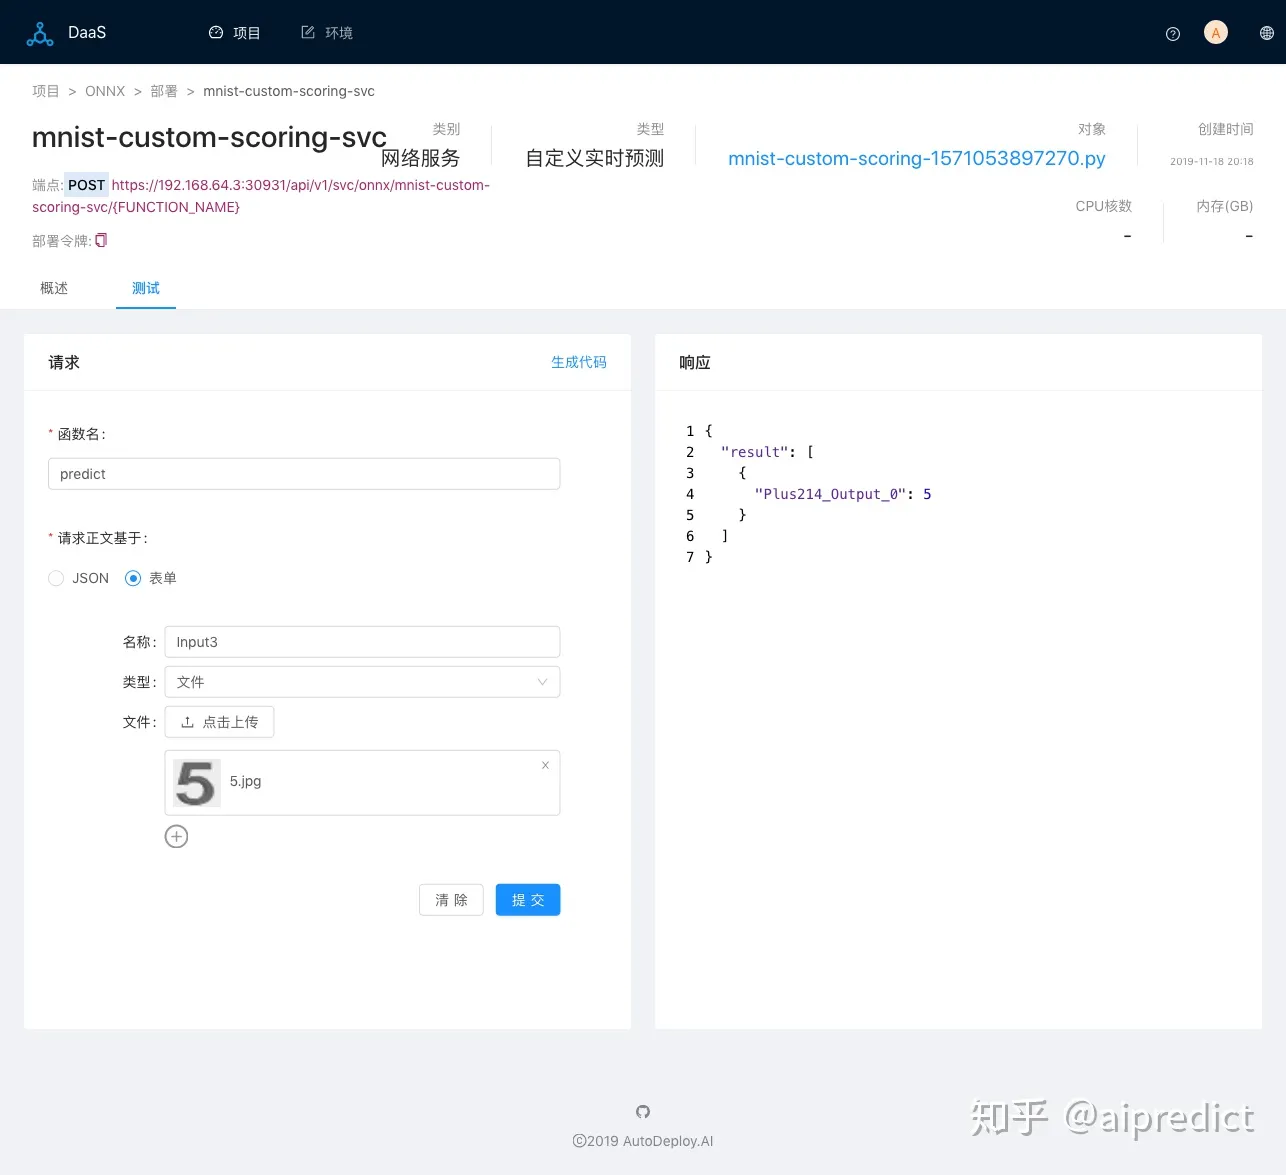Click the globe language icon
The height and width of the screenshot is (1175, 1286).
coord(1267,33)
